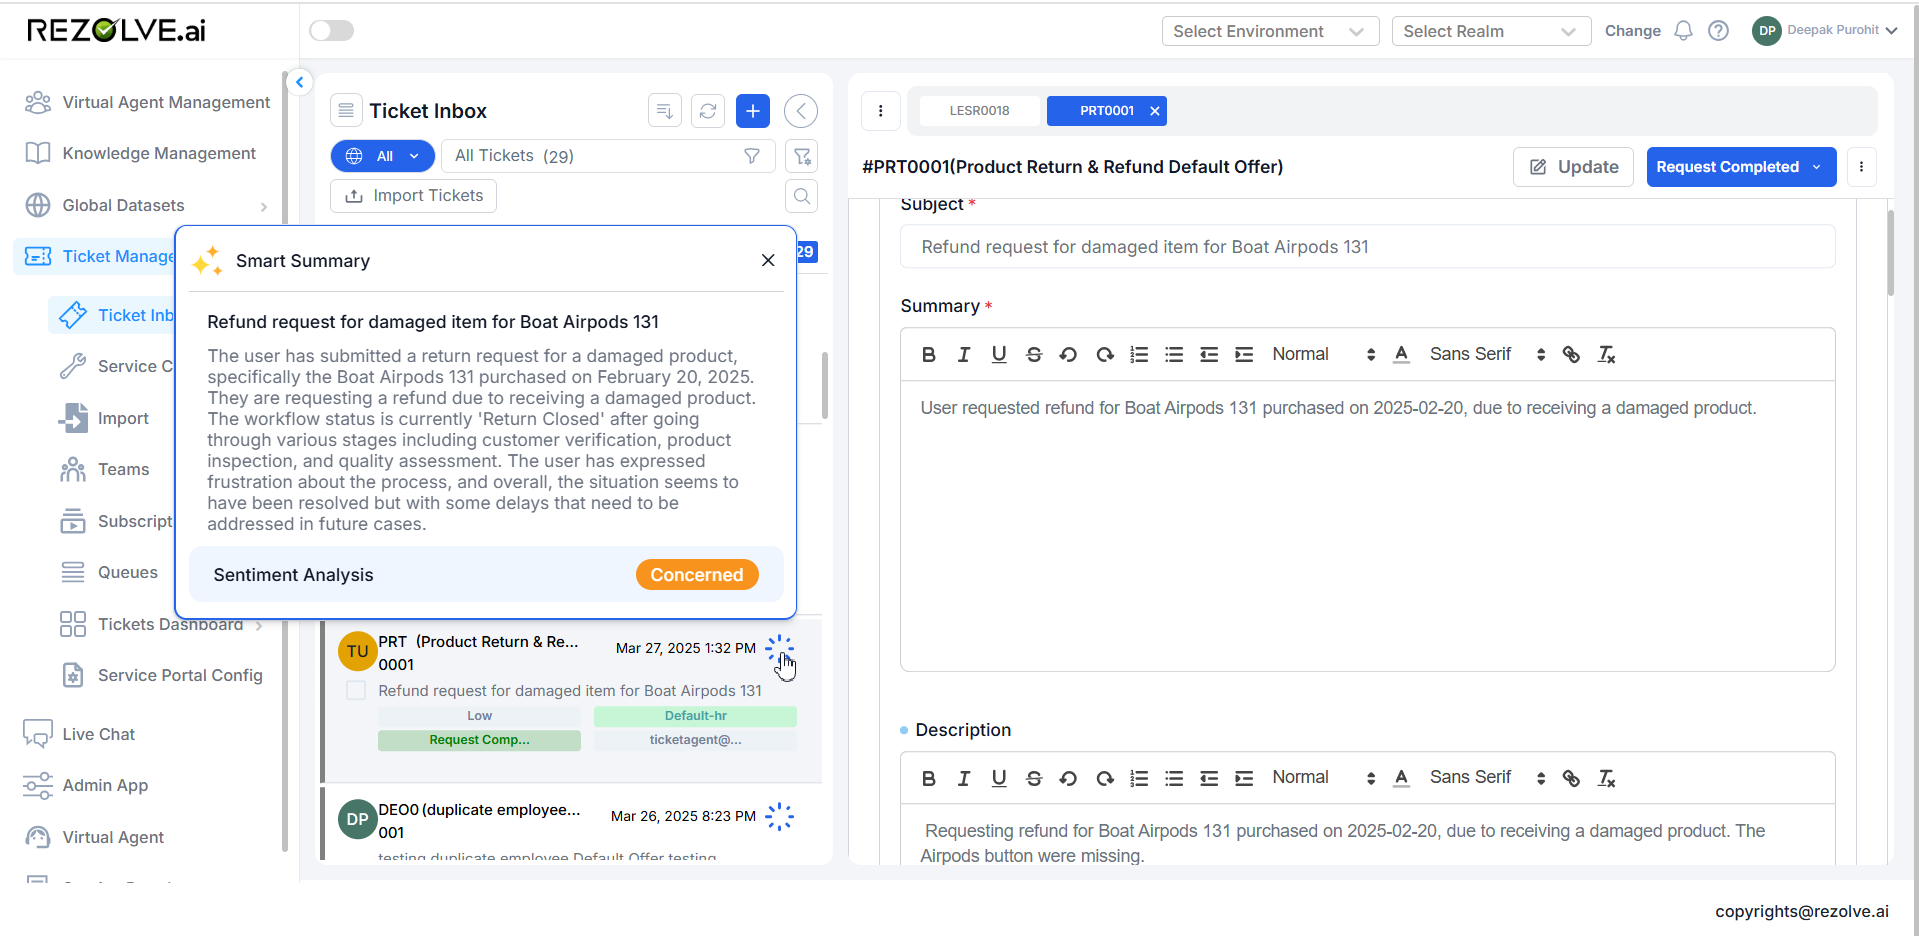Switch to the LESR0018 tab
1919x936 pixels.
click(979, 111)
